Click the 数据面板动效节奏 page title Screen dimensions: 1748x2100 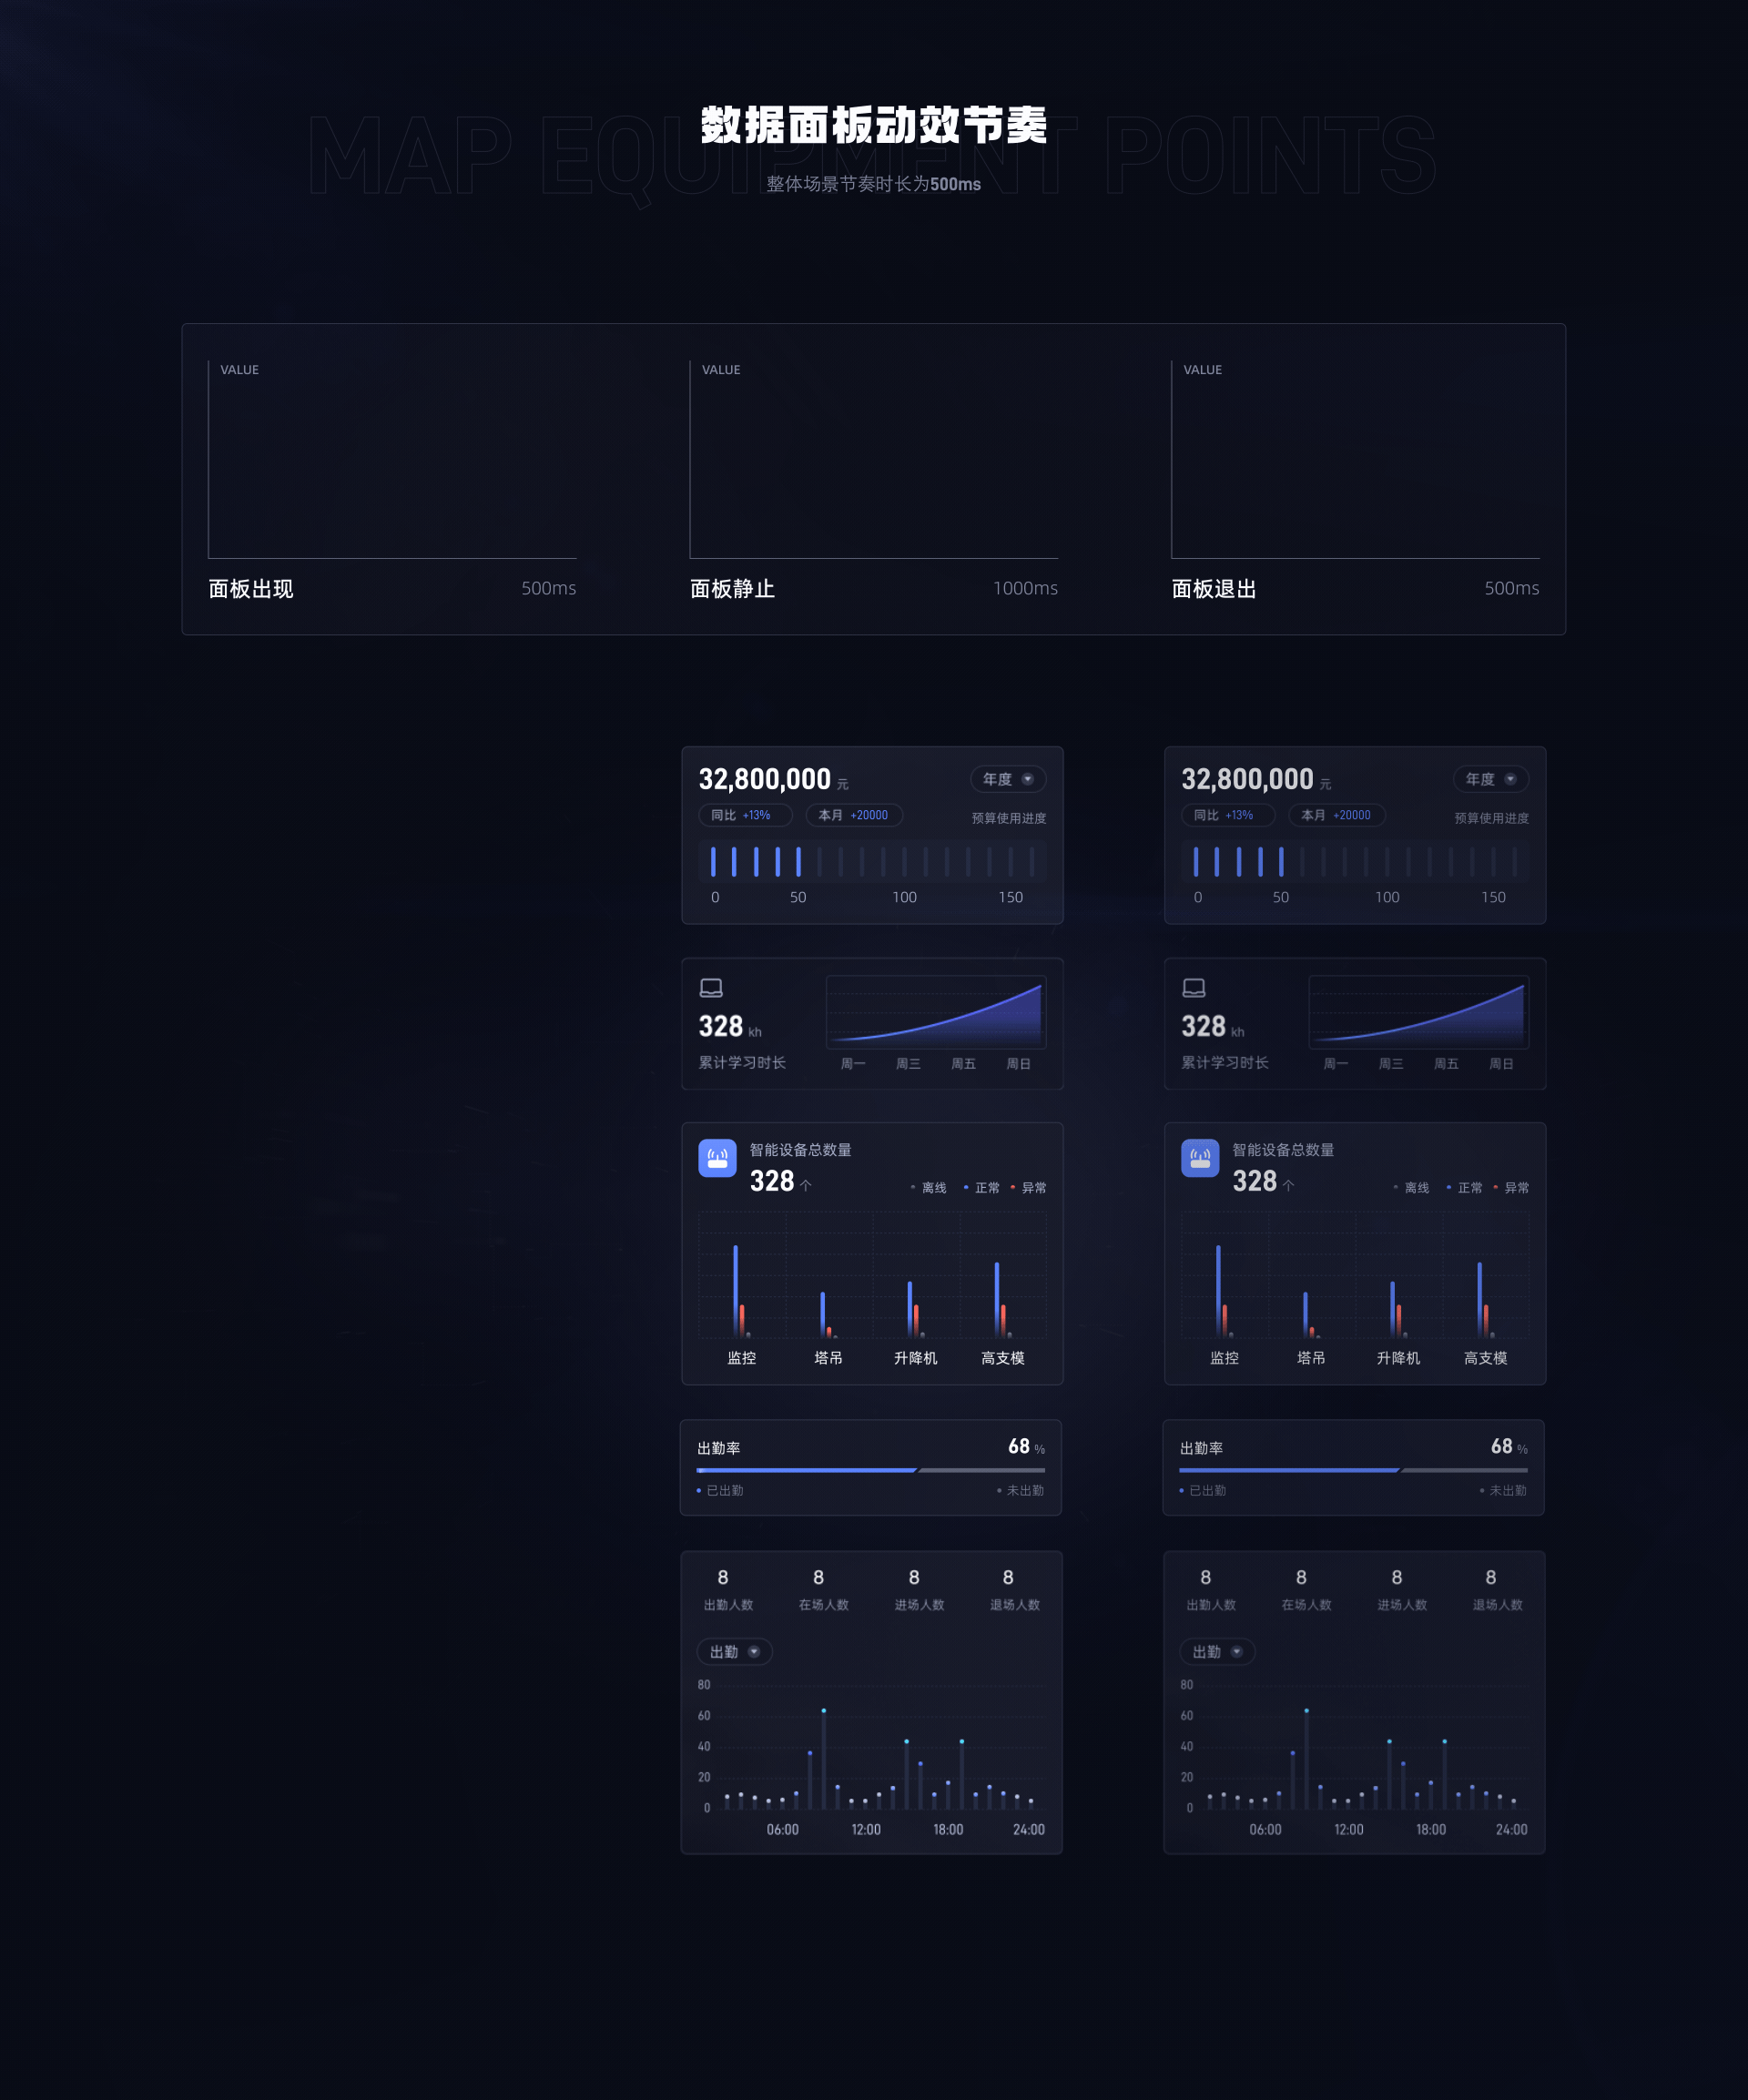pos(874,125)
